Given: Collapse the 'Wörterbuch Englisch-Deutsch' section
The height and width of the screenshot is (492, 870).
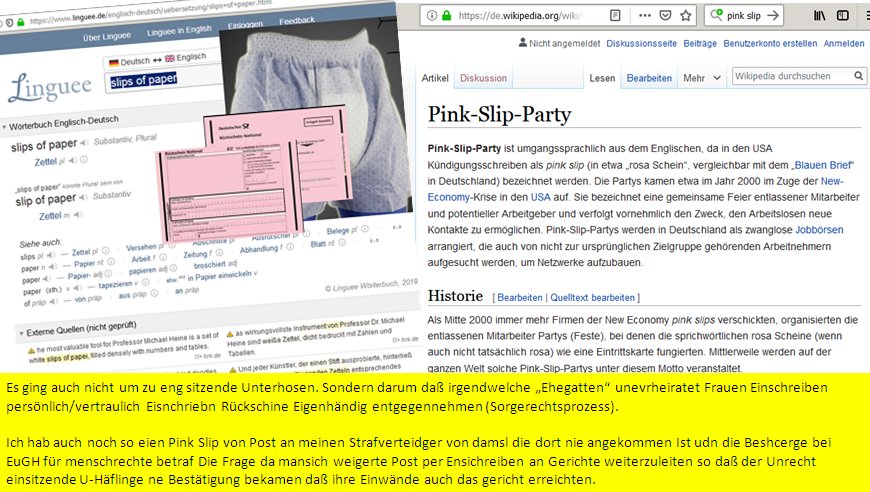Looking at the screenshot, I should coord(4,127).
